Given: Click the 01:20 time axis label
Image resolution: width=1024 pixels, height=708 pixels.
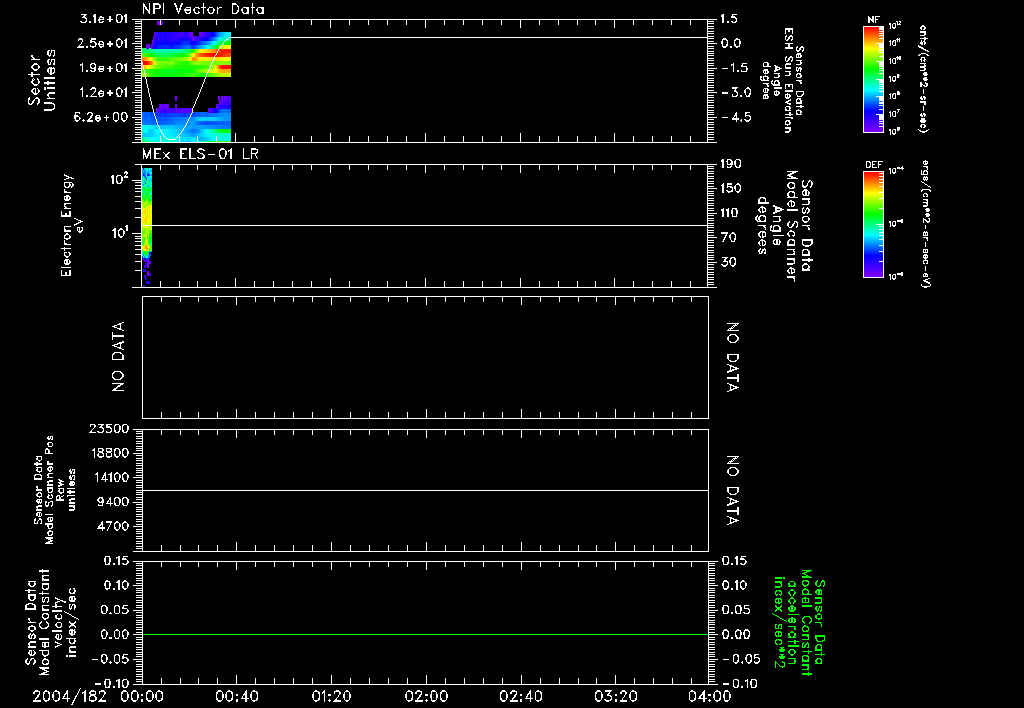Looking at the screenshot, I should (332, 696).
